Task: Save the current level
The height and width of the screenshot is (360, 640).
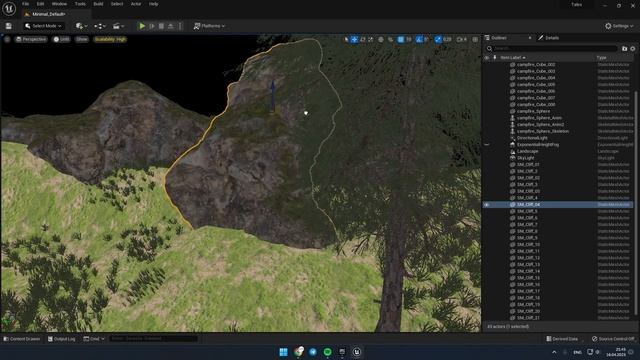Action: [9, 26]
